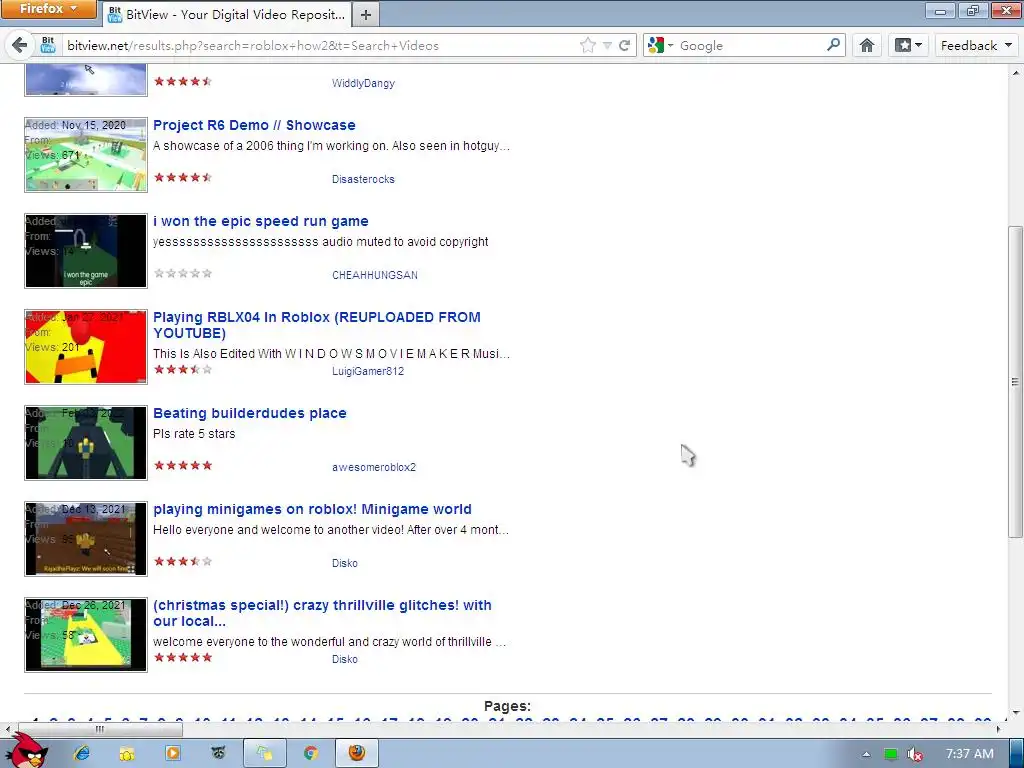Image resolution: width=1024 pixels, height=768 pixels.
Task: Visit uploader CHEAHHUNGSAN's profile
Action: click(x=375, y=275)
